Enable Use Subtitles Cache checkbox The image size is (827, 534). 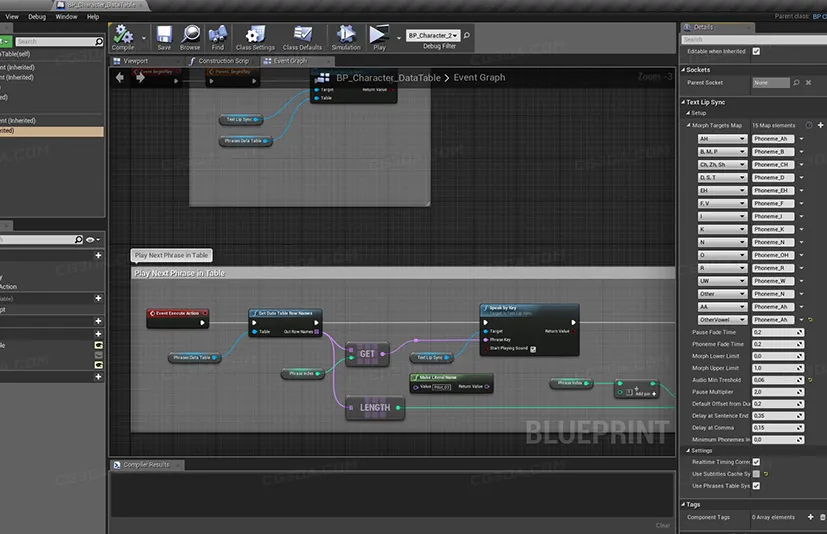756,474
